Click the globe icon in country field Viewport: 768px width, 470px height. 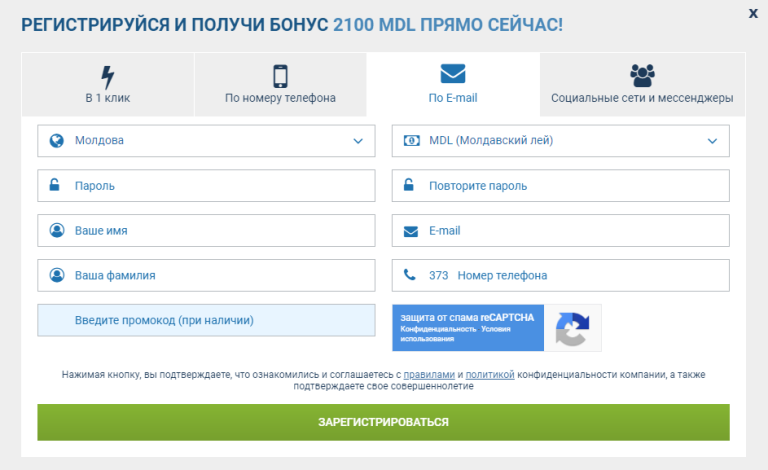[56, 141]
